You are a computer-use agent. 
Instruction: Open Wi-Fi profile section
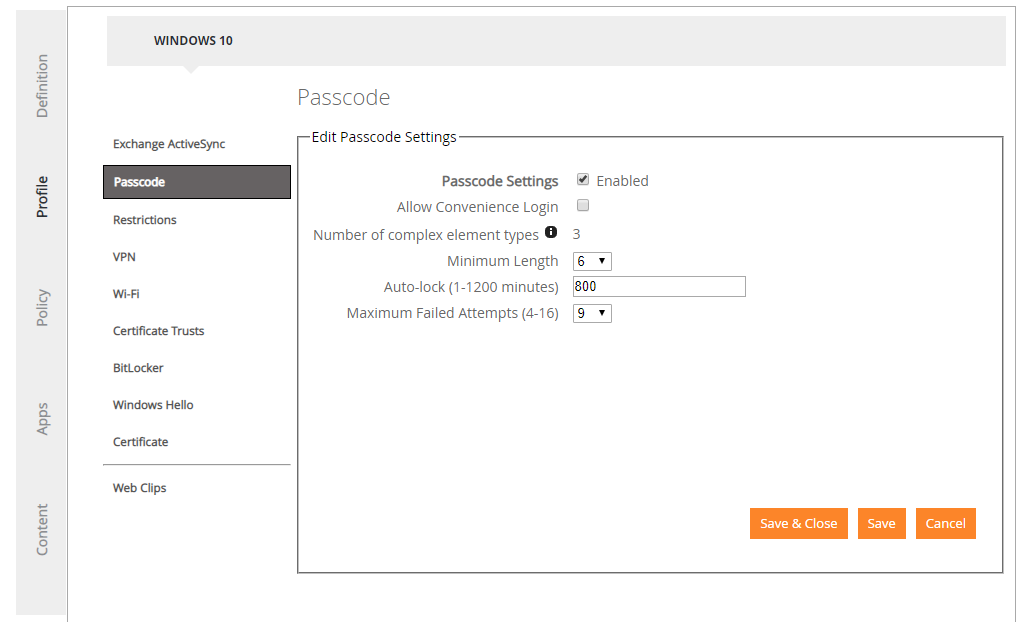[x=126, y=294]
